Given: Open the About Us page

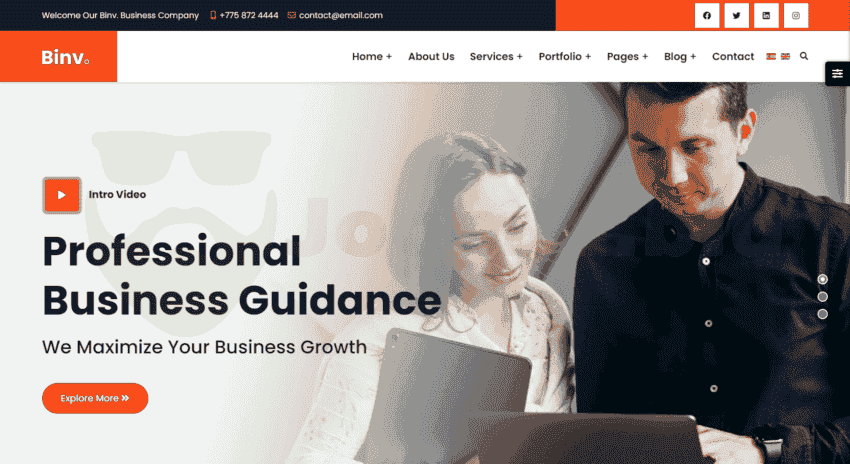Looking at the screenshot, I should (431, 56).
